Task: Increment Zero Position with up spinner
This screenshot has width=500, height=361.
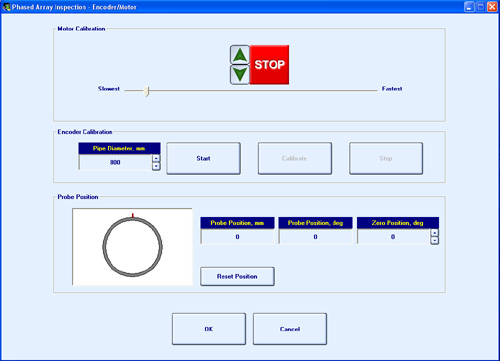Action: pyautogui.click(x=434, y=233)
